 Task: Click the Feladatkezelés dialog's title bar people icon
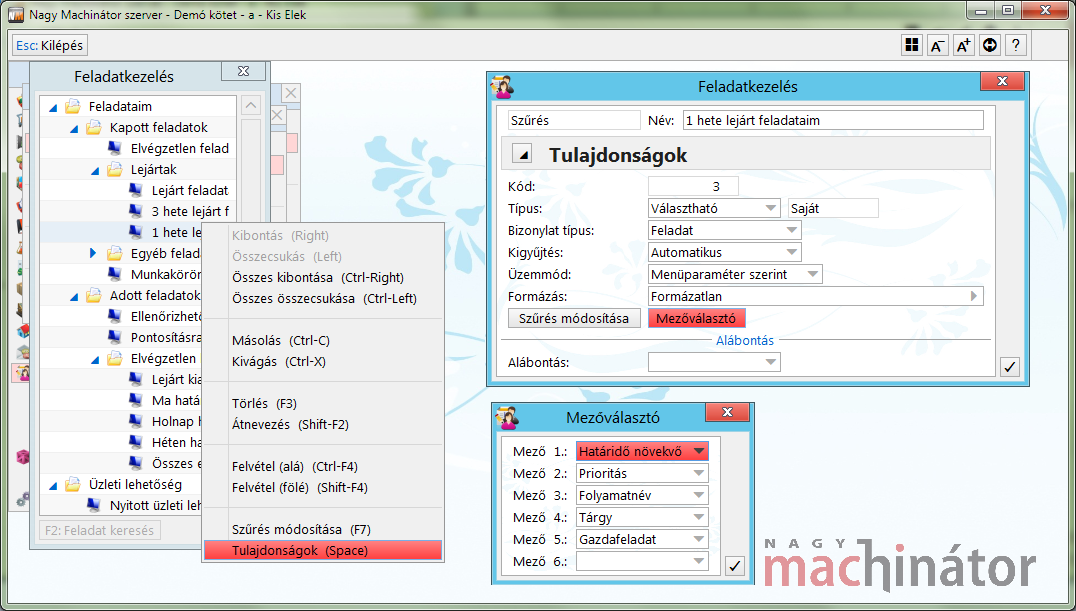click(502, 87)
